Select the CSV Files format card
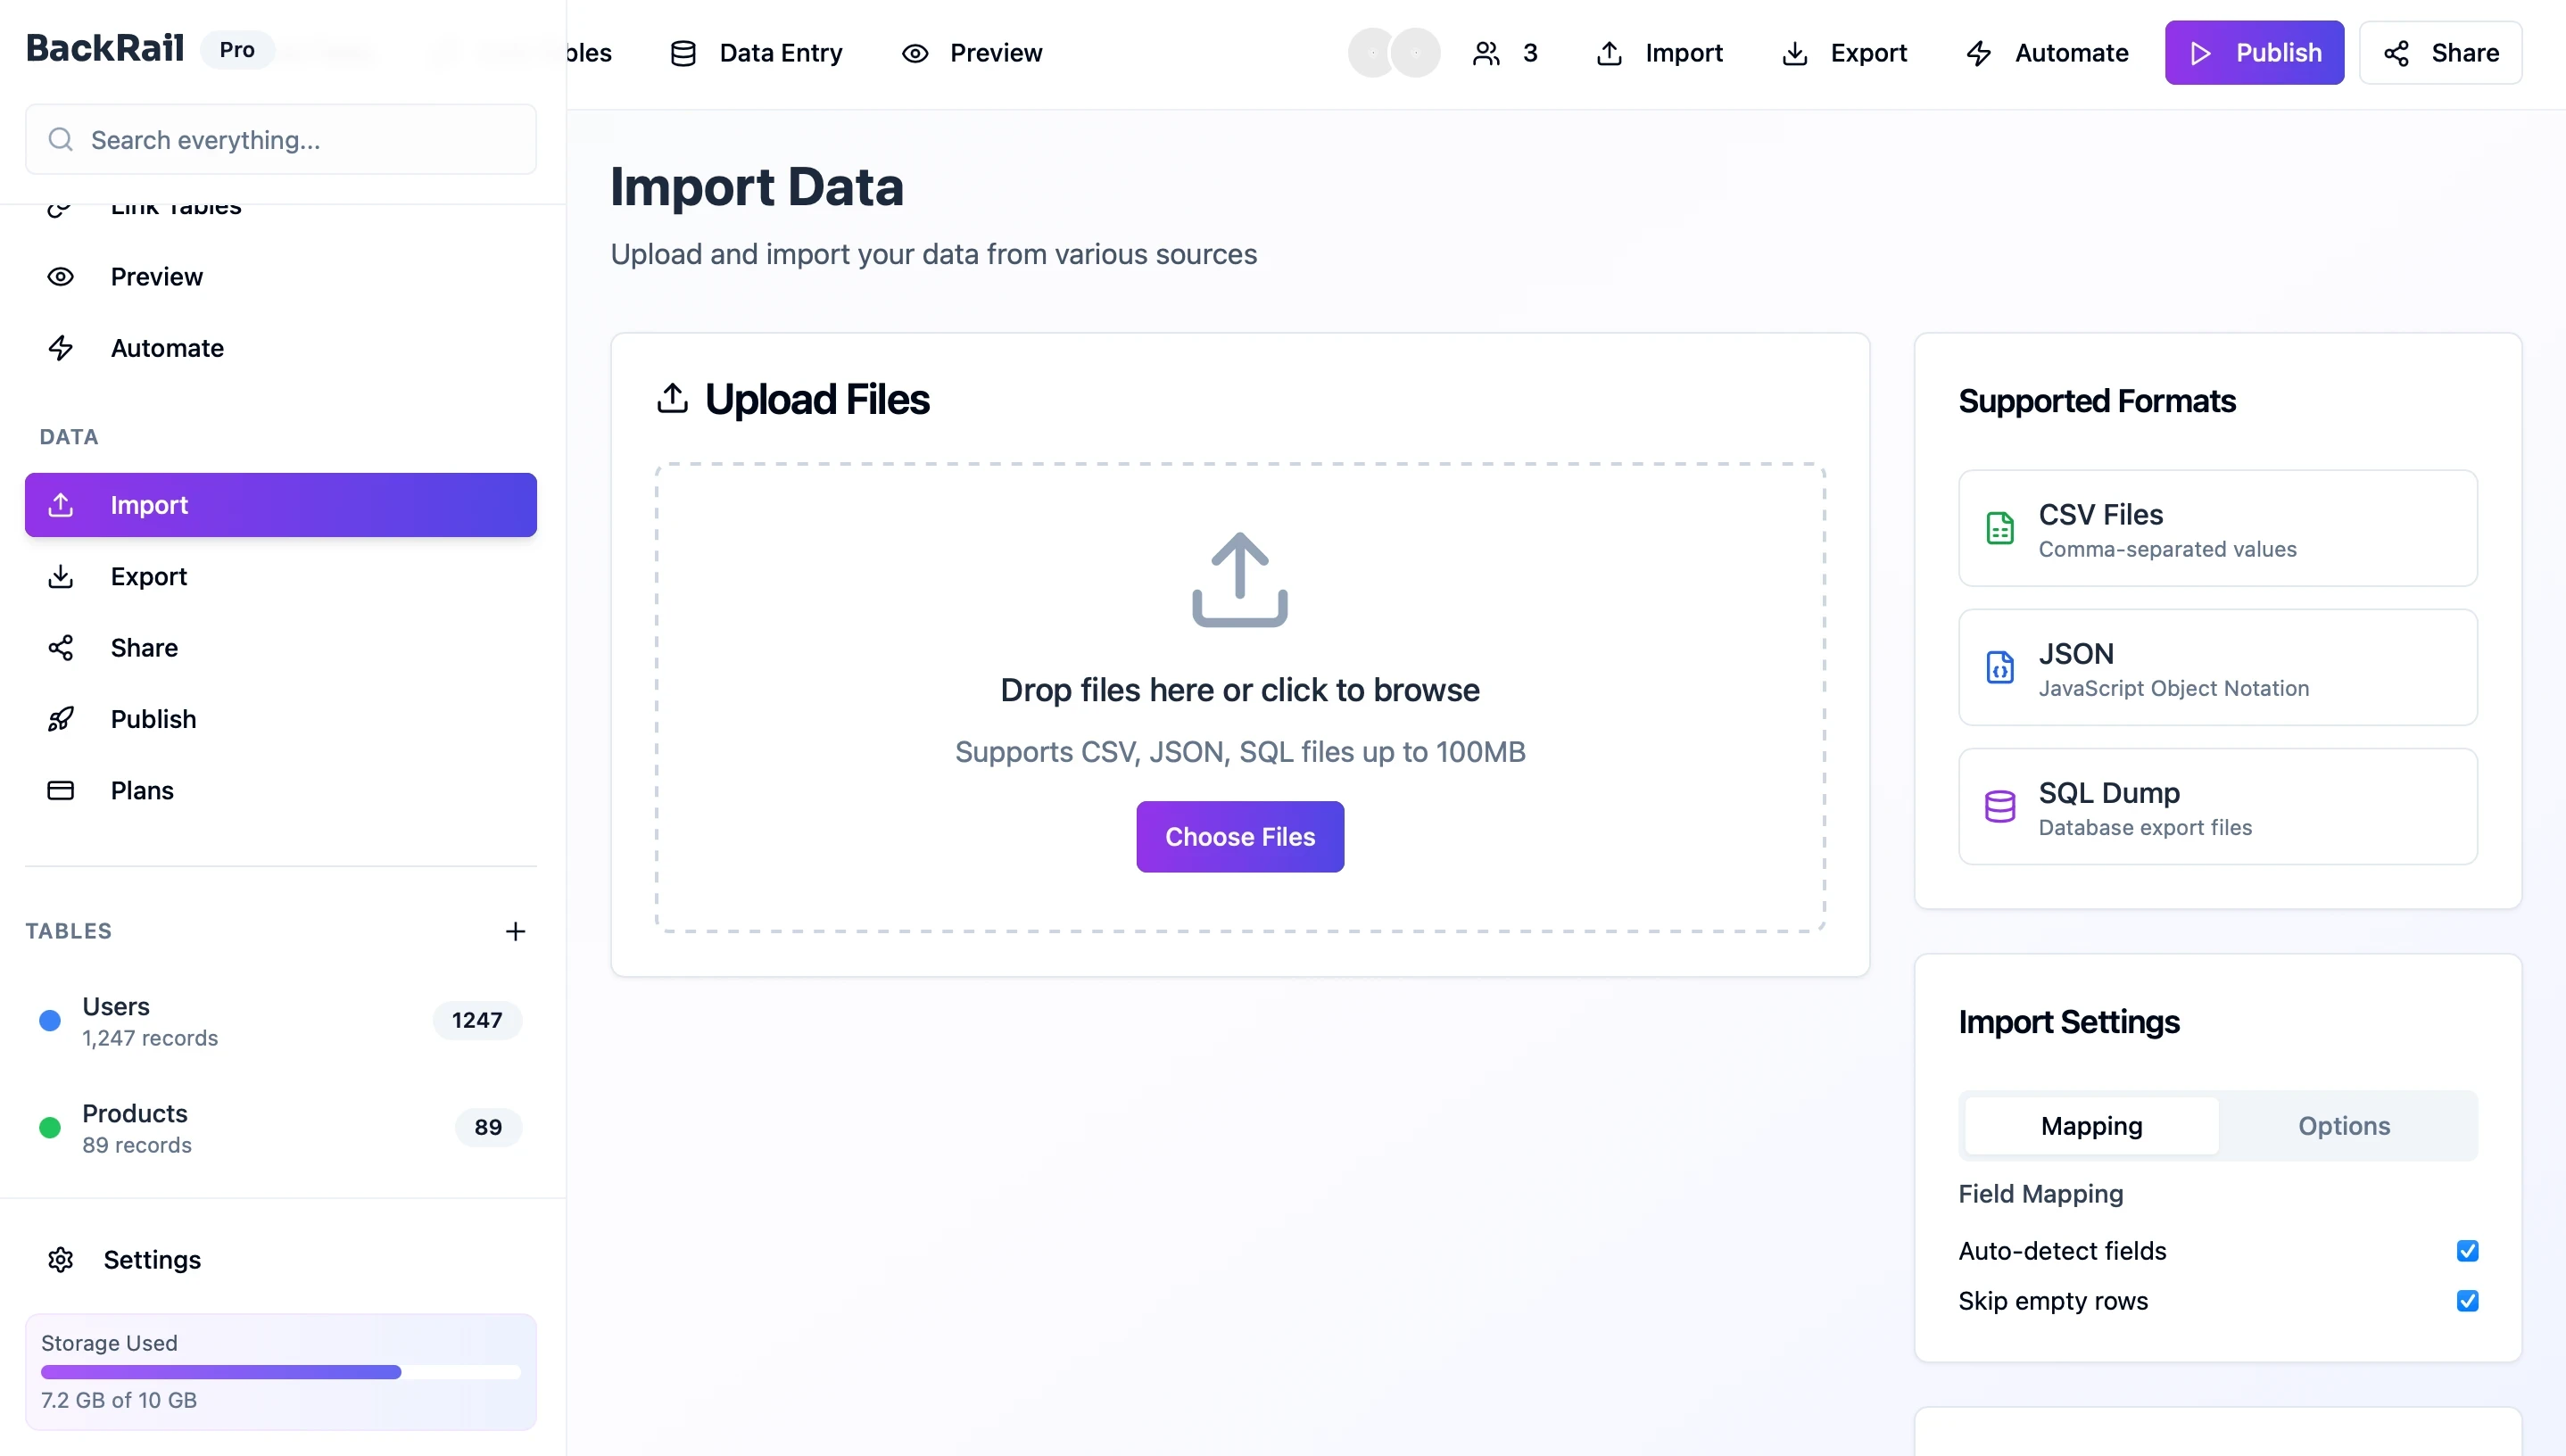Viewport: 2566px width, 1456px height. pyautogui.click(x=2218, y=528)
